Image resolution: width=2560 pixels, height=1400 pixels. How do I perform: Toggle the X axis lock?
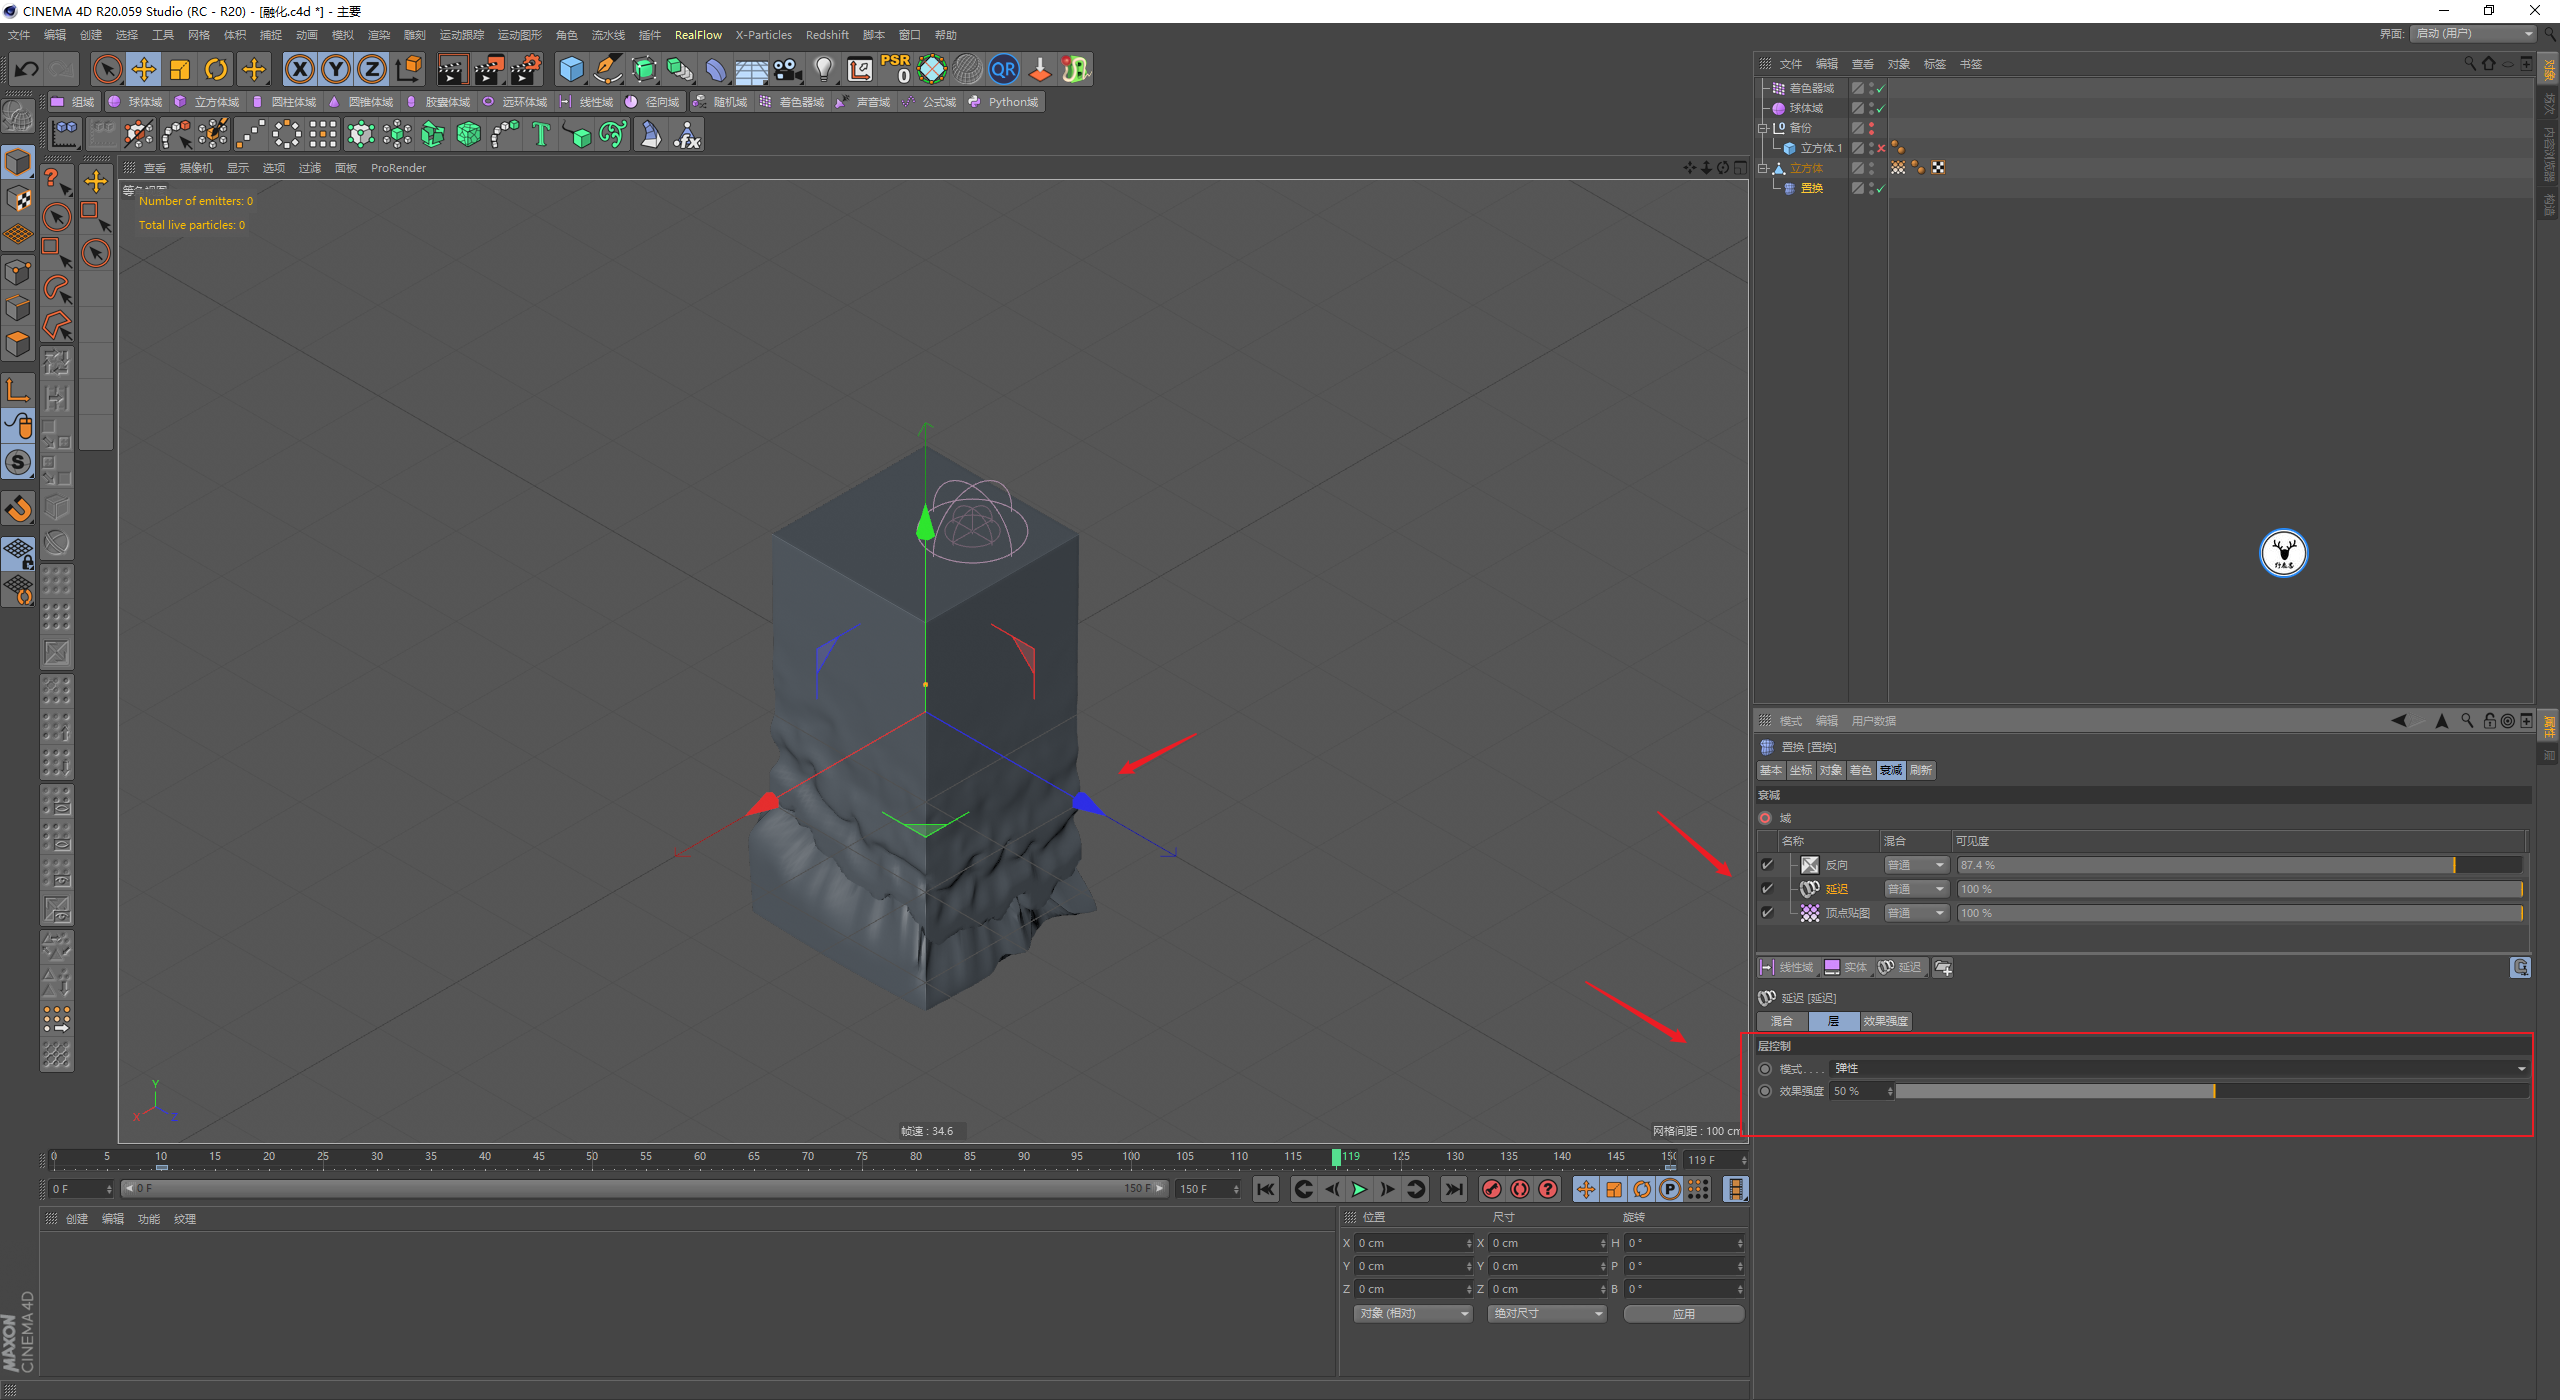point(299,69)
